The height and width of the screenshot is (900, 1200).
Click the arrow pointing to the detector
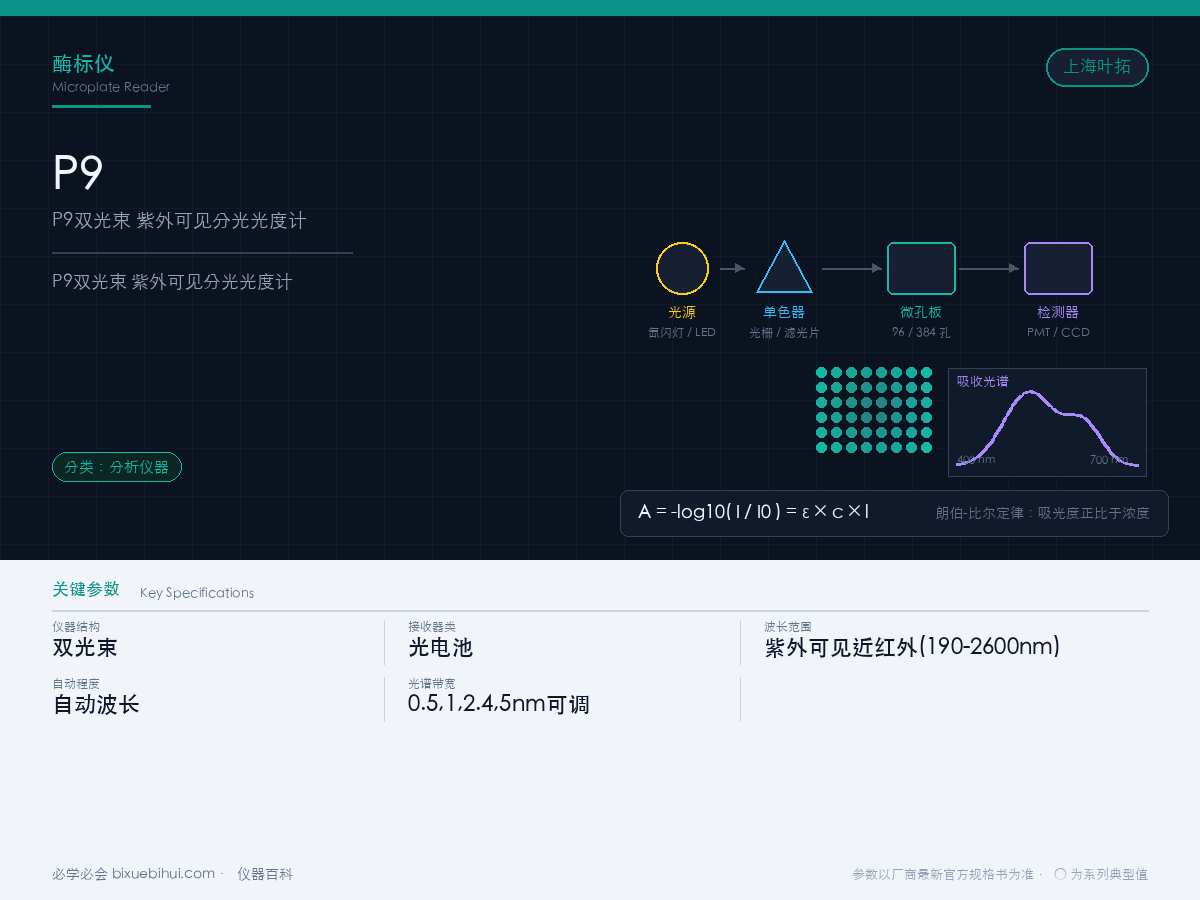click(989, 268)
